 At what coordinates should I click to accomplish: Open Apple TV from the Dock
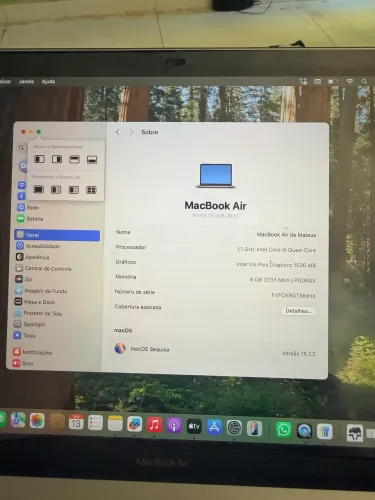(194, 426)
